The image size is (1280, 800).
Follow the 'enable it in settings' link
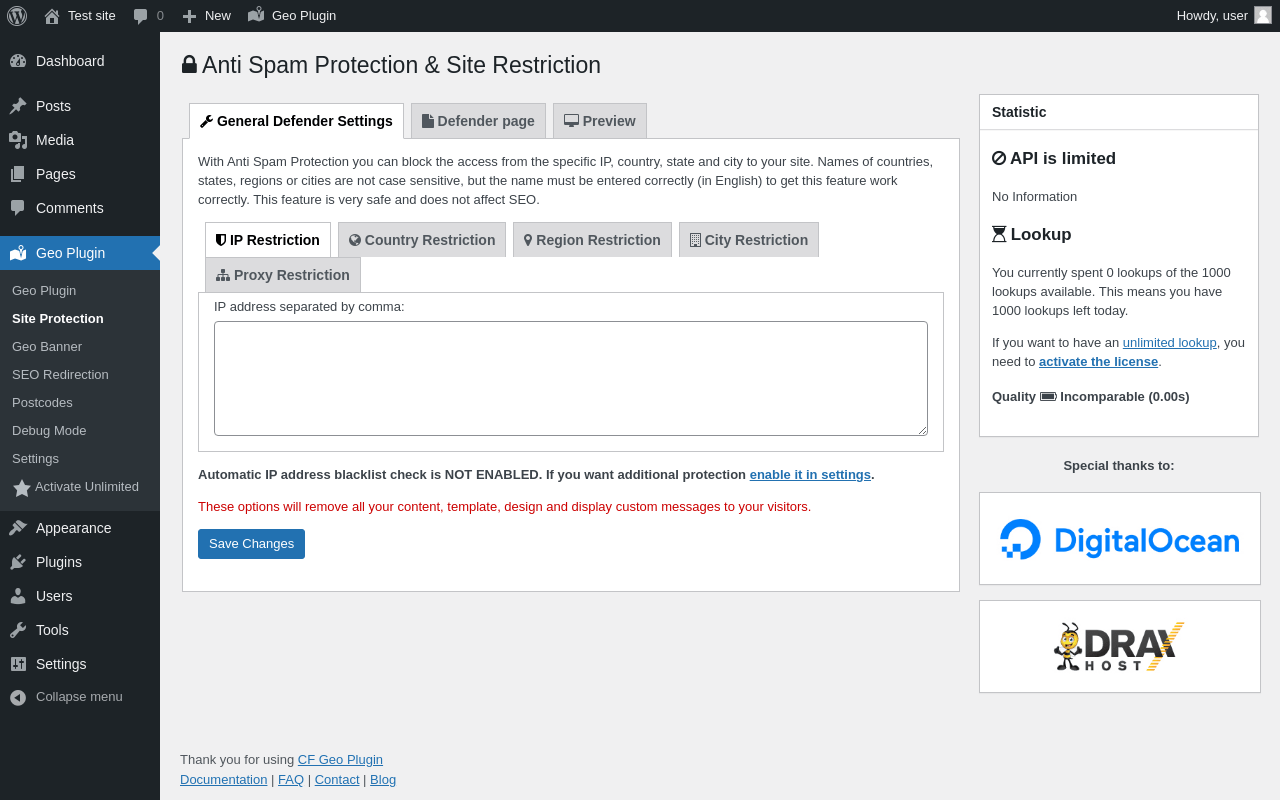pos(810,475)
